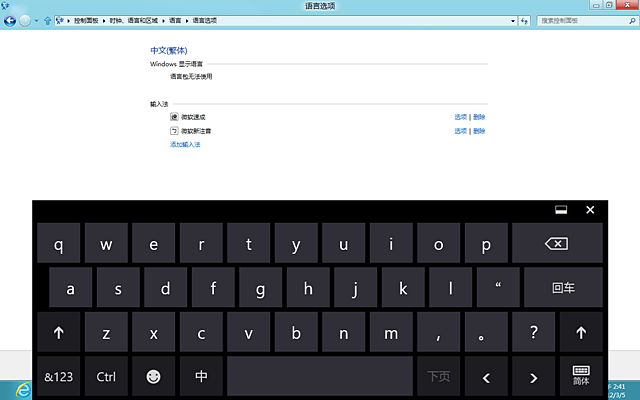Click the 搜索控制面板 search field
The width and height of the screenshot is (640, 400).
[587, 21]
